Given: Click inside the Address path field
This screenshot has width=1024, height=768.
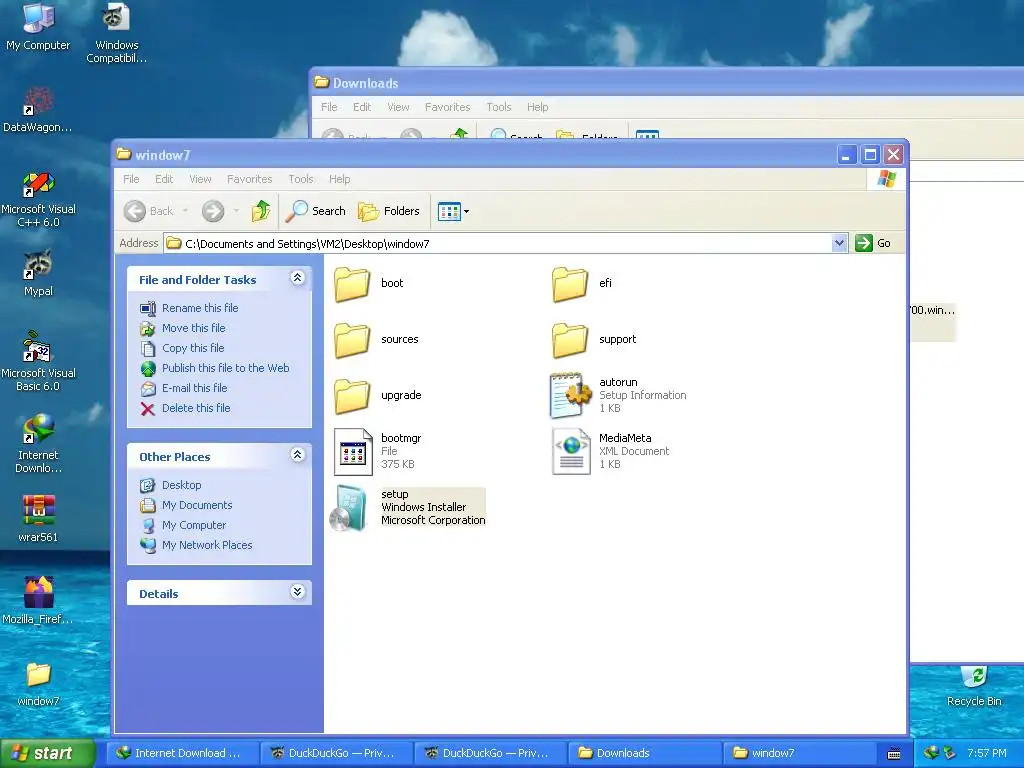Looking at the screenshot, I should 498,244.
